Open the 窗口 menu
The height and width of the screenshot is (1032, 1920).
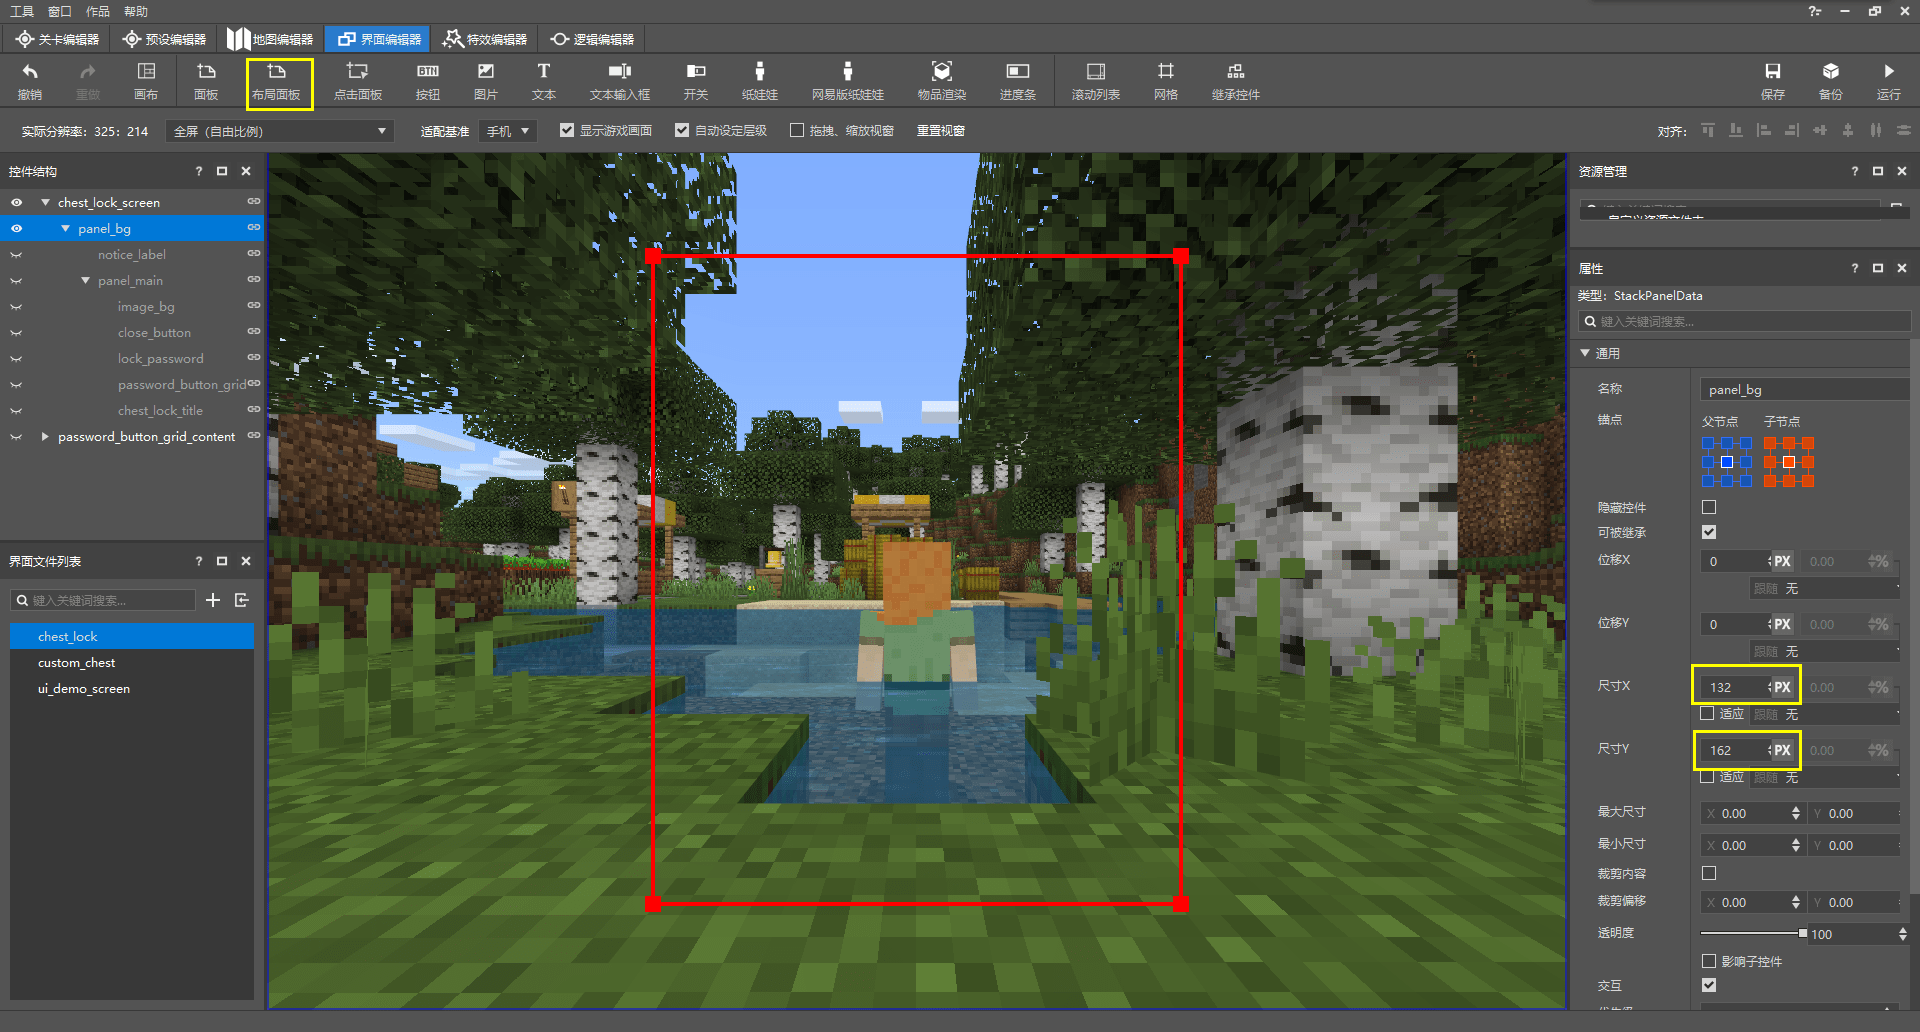click(x=60, y=11)
